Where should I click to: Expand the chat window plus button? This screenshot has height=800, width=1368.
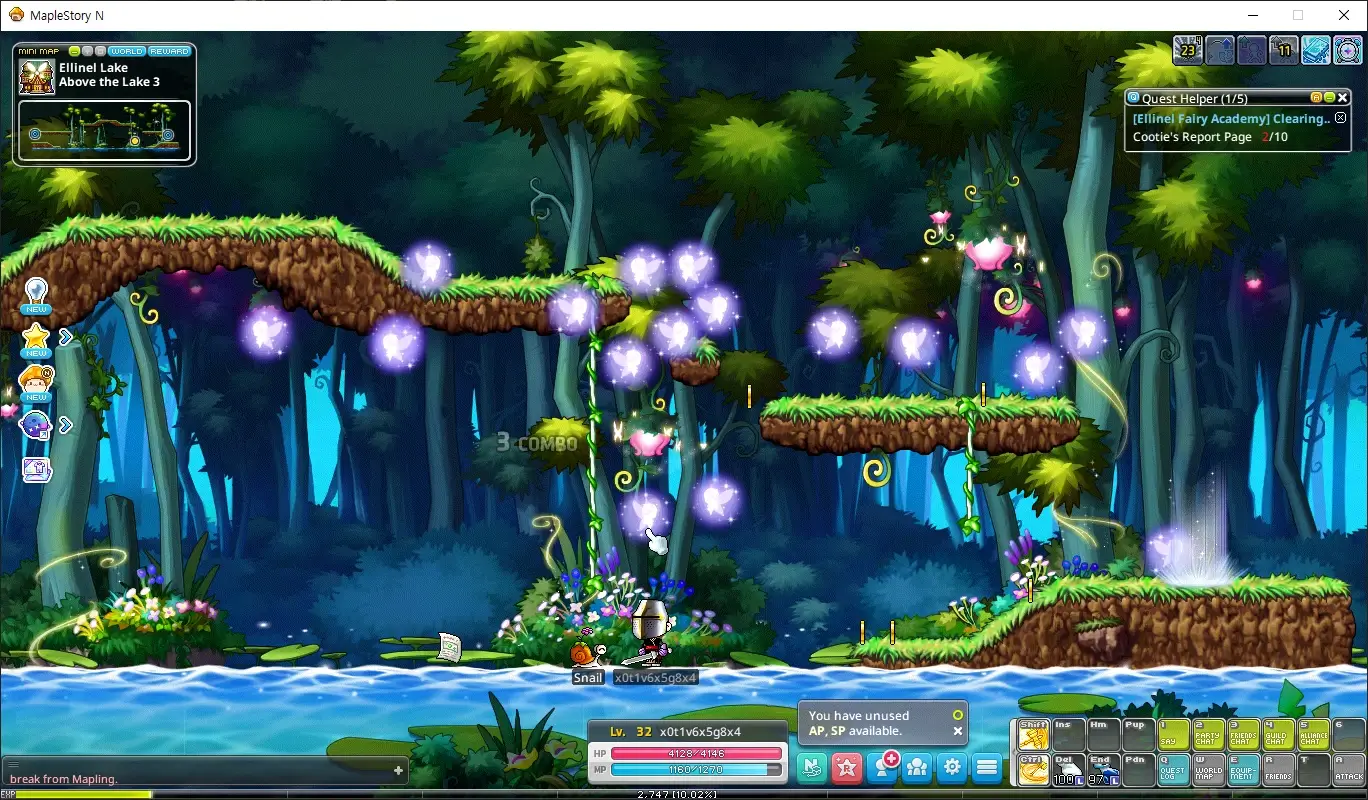click(398, 770)
